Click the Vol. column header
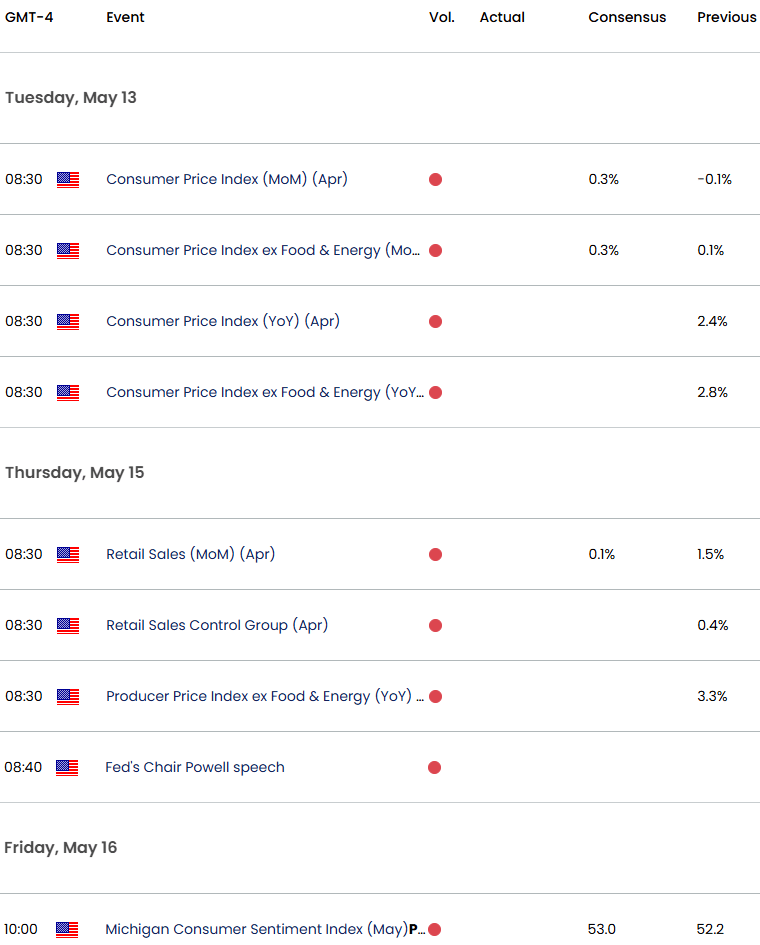The width and height of the screenshot is (760, 945). pos(441,17)
